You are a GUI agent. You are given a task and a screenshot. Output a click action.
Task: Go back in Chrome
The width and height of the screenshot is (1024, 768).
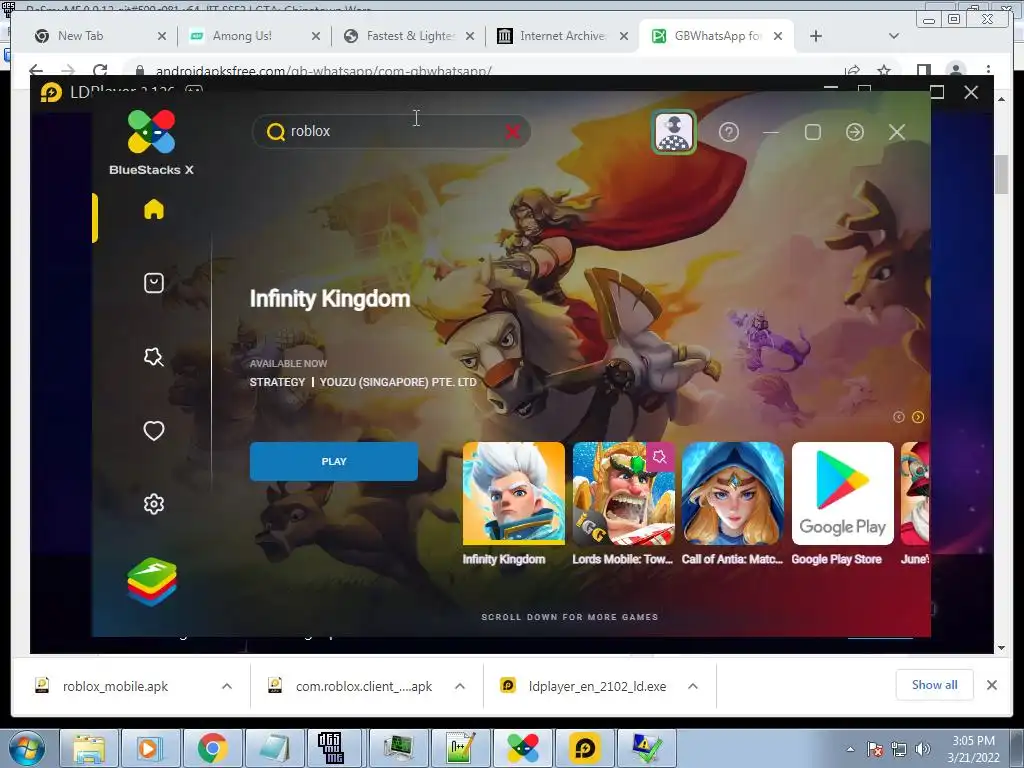[36, 70]
